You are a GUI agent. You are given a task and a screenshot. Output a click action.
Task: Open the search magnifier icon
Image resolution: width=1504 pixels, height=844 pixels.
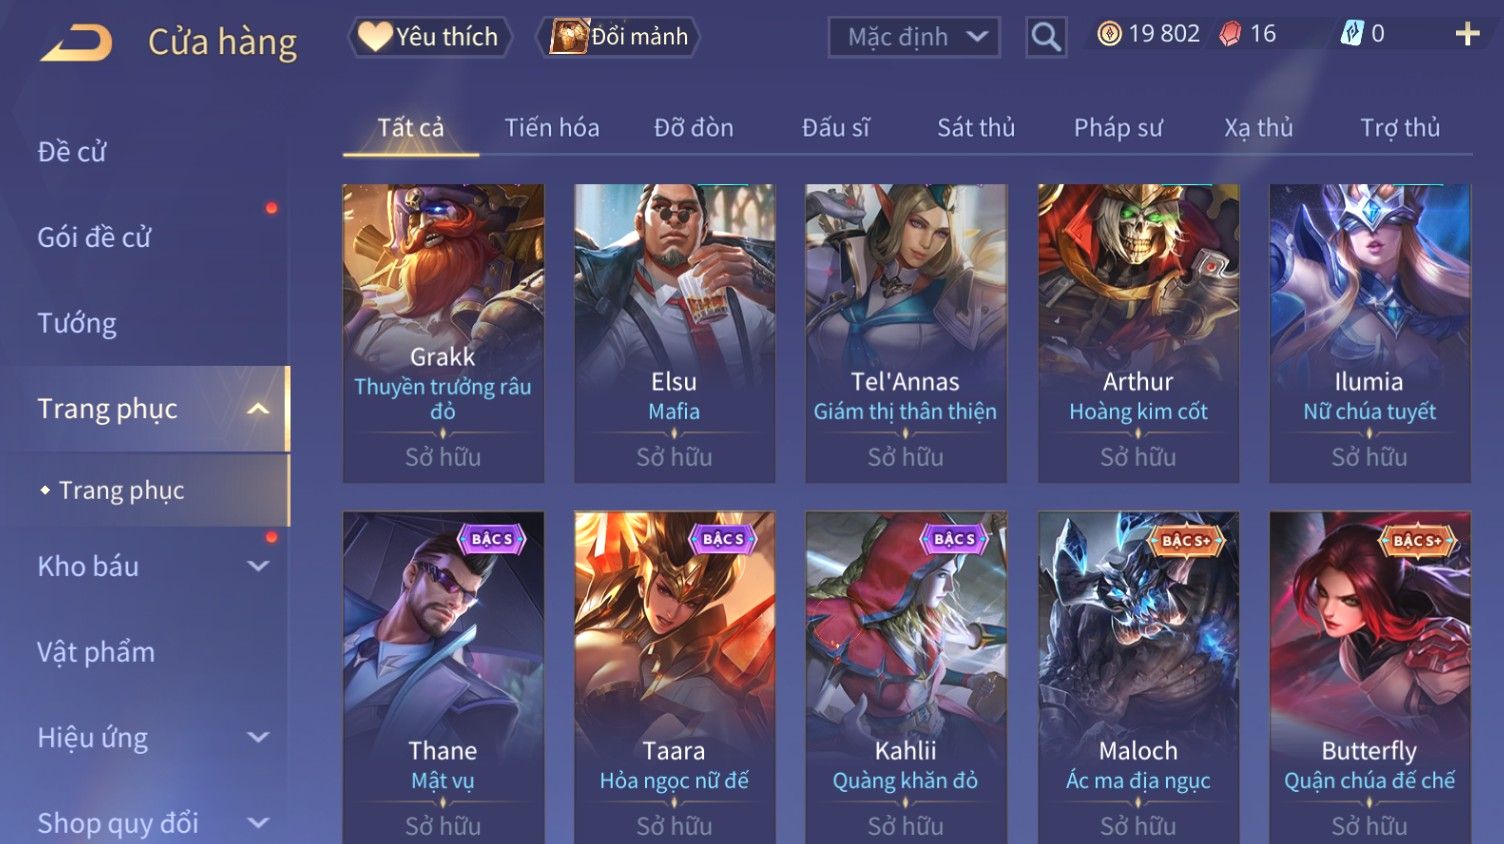(1046, 37)
